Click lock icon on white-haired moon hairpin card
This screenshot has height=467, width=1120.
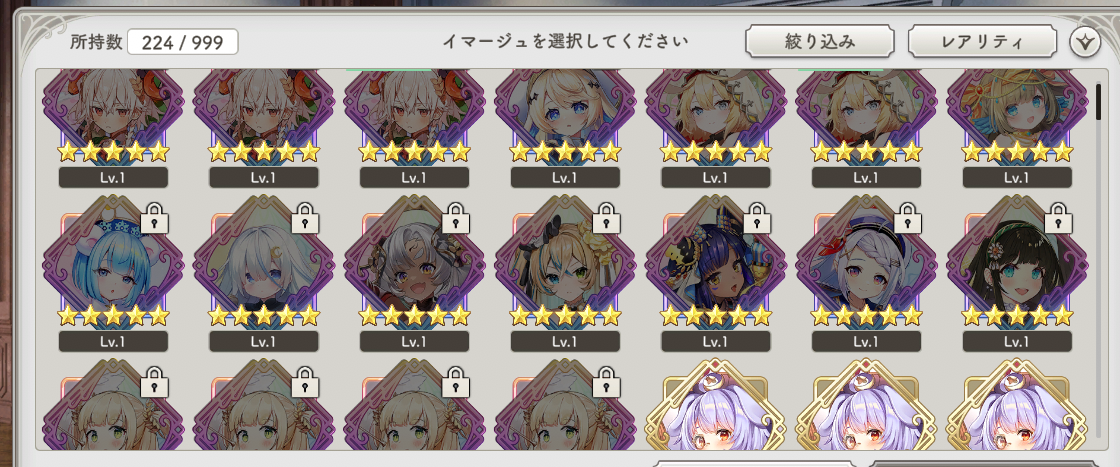point(305,218)
